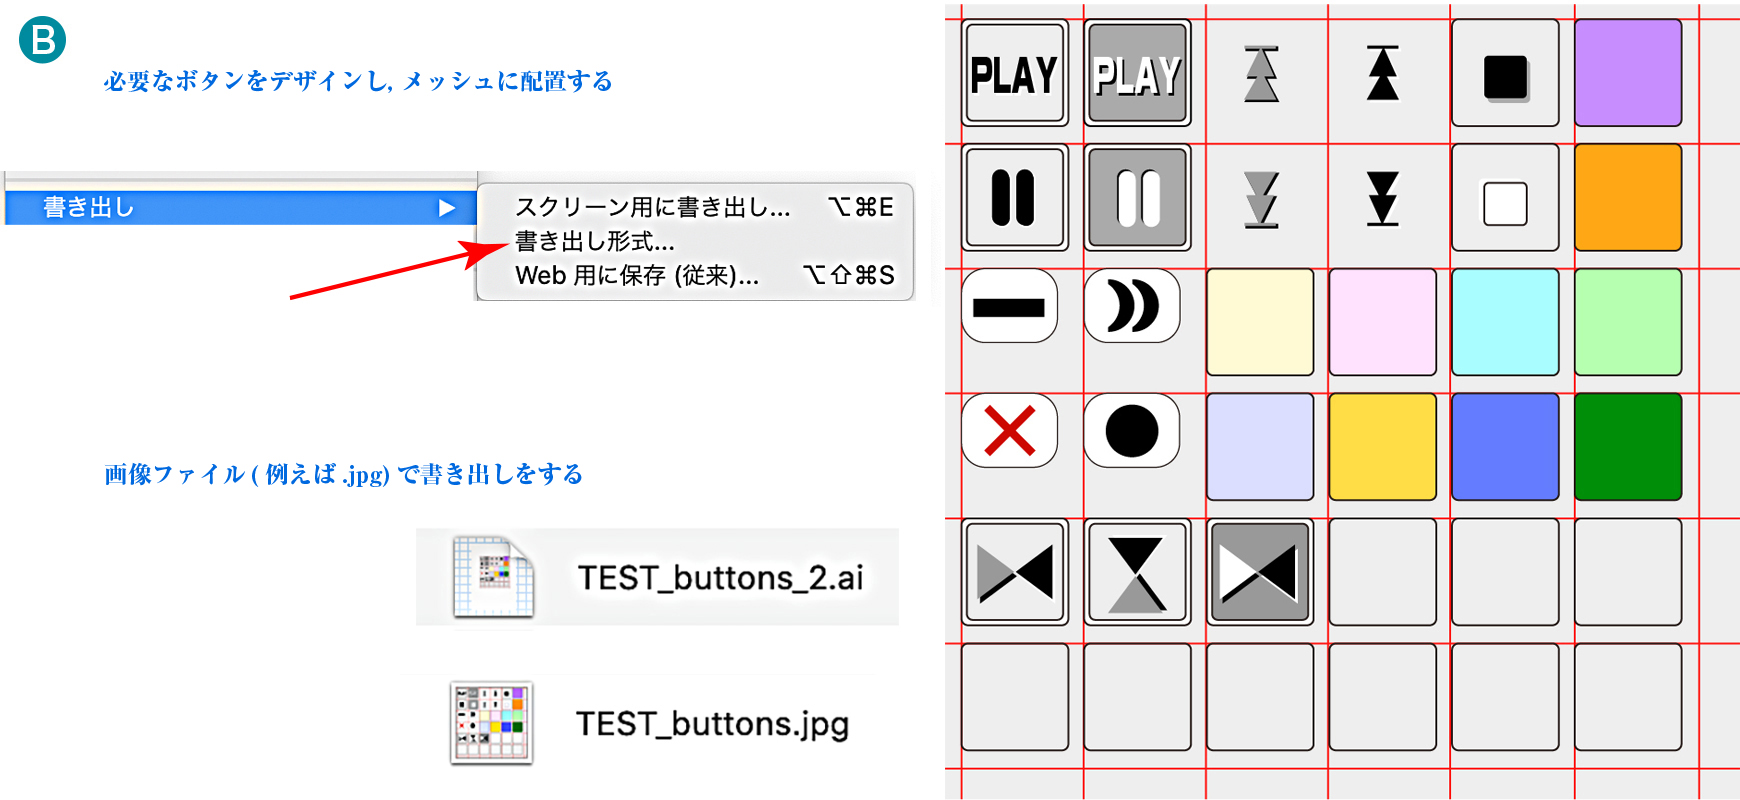Expand the 書き出し submenu arrow

pyautogui.click(x=446, y=208)
